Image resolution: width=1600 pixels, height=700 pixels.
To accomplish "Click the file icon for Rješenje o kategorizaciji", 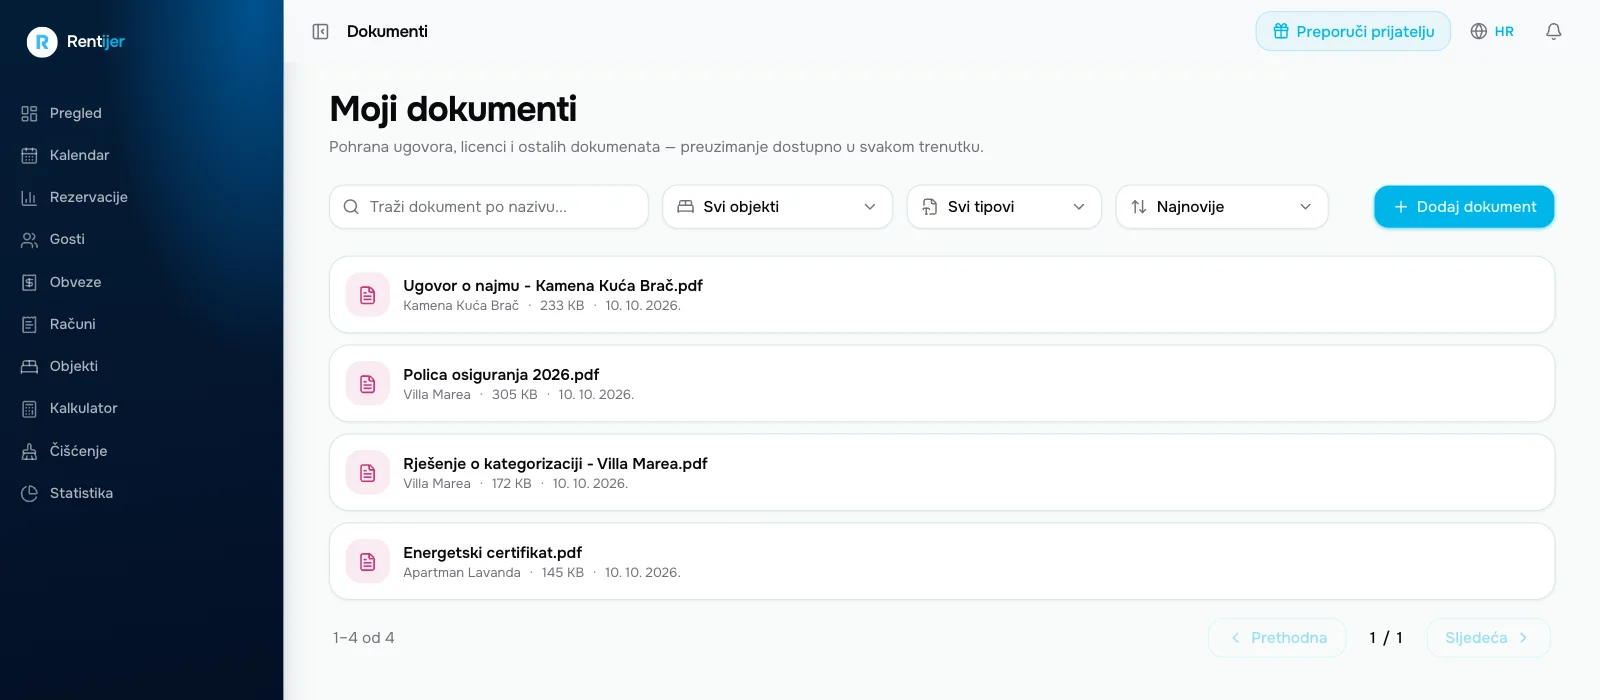I will tap(368, 473).
